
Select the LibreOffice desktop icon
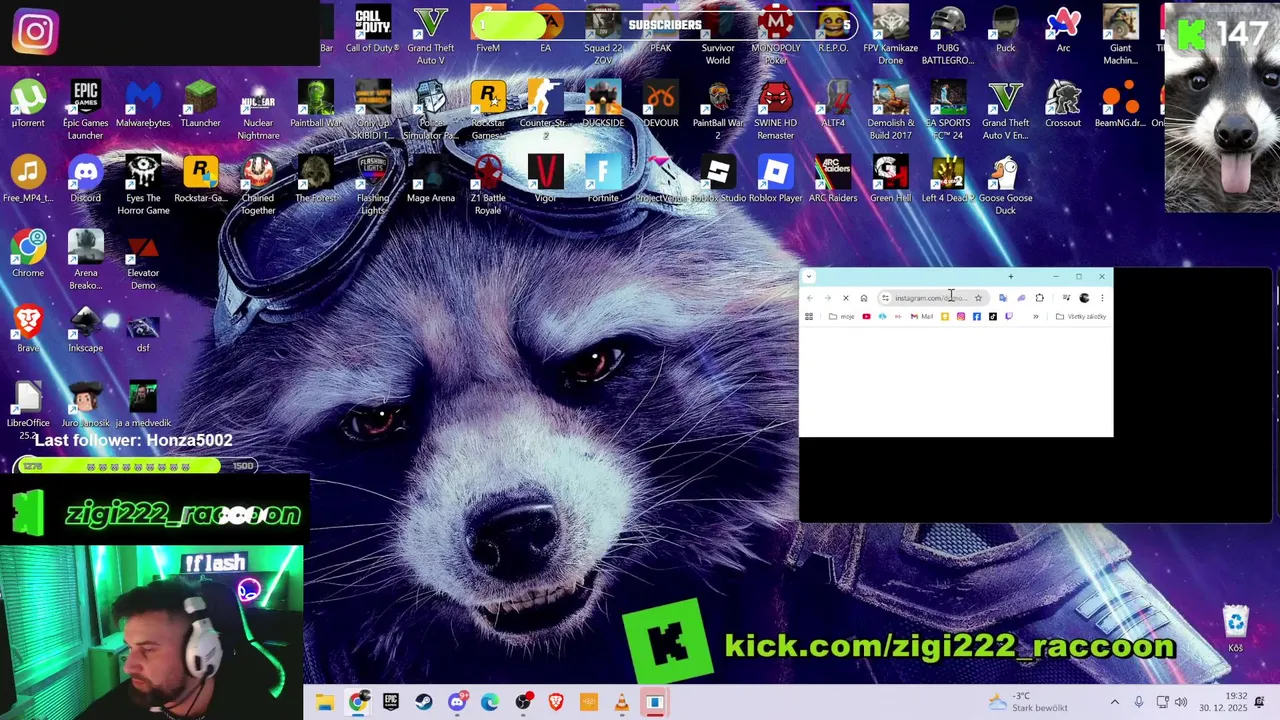(28, 408)
